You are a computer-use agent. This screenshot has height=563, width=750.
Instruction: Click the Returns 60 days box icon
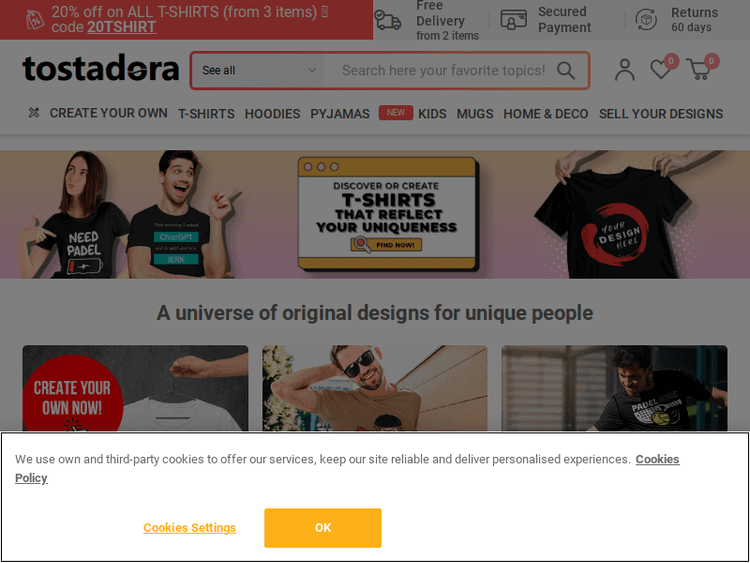tap(646, 20)
